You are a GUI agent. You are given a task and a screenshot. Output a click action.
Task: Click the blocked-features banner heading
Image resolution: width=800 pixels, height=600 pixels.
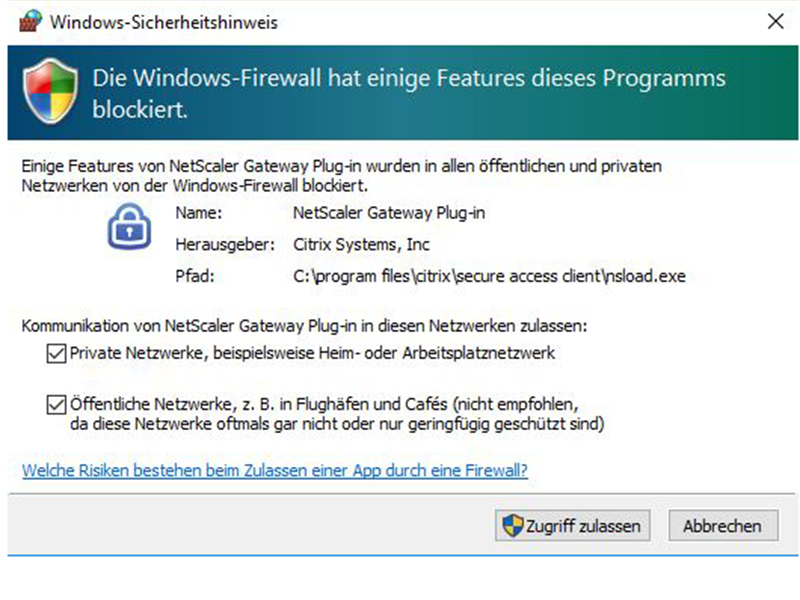[x=409, y=94]
